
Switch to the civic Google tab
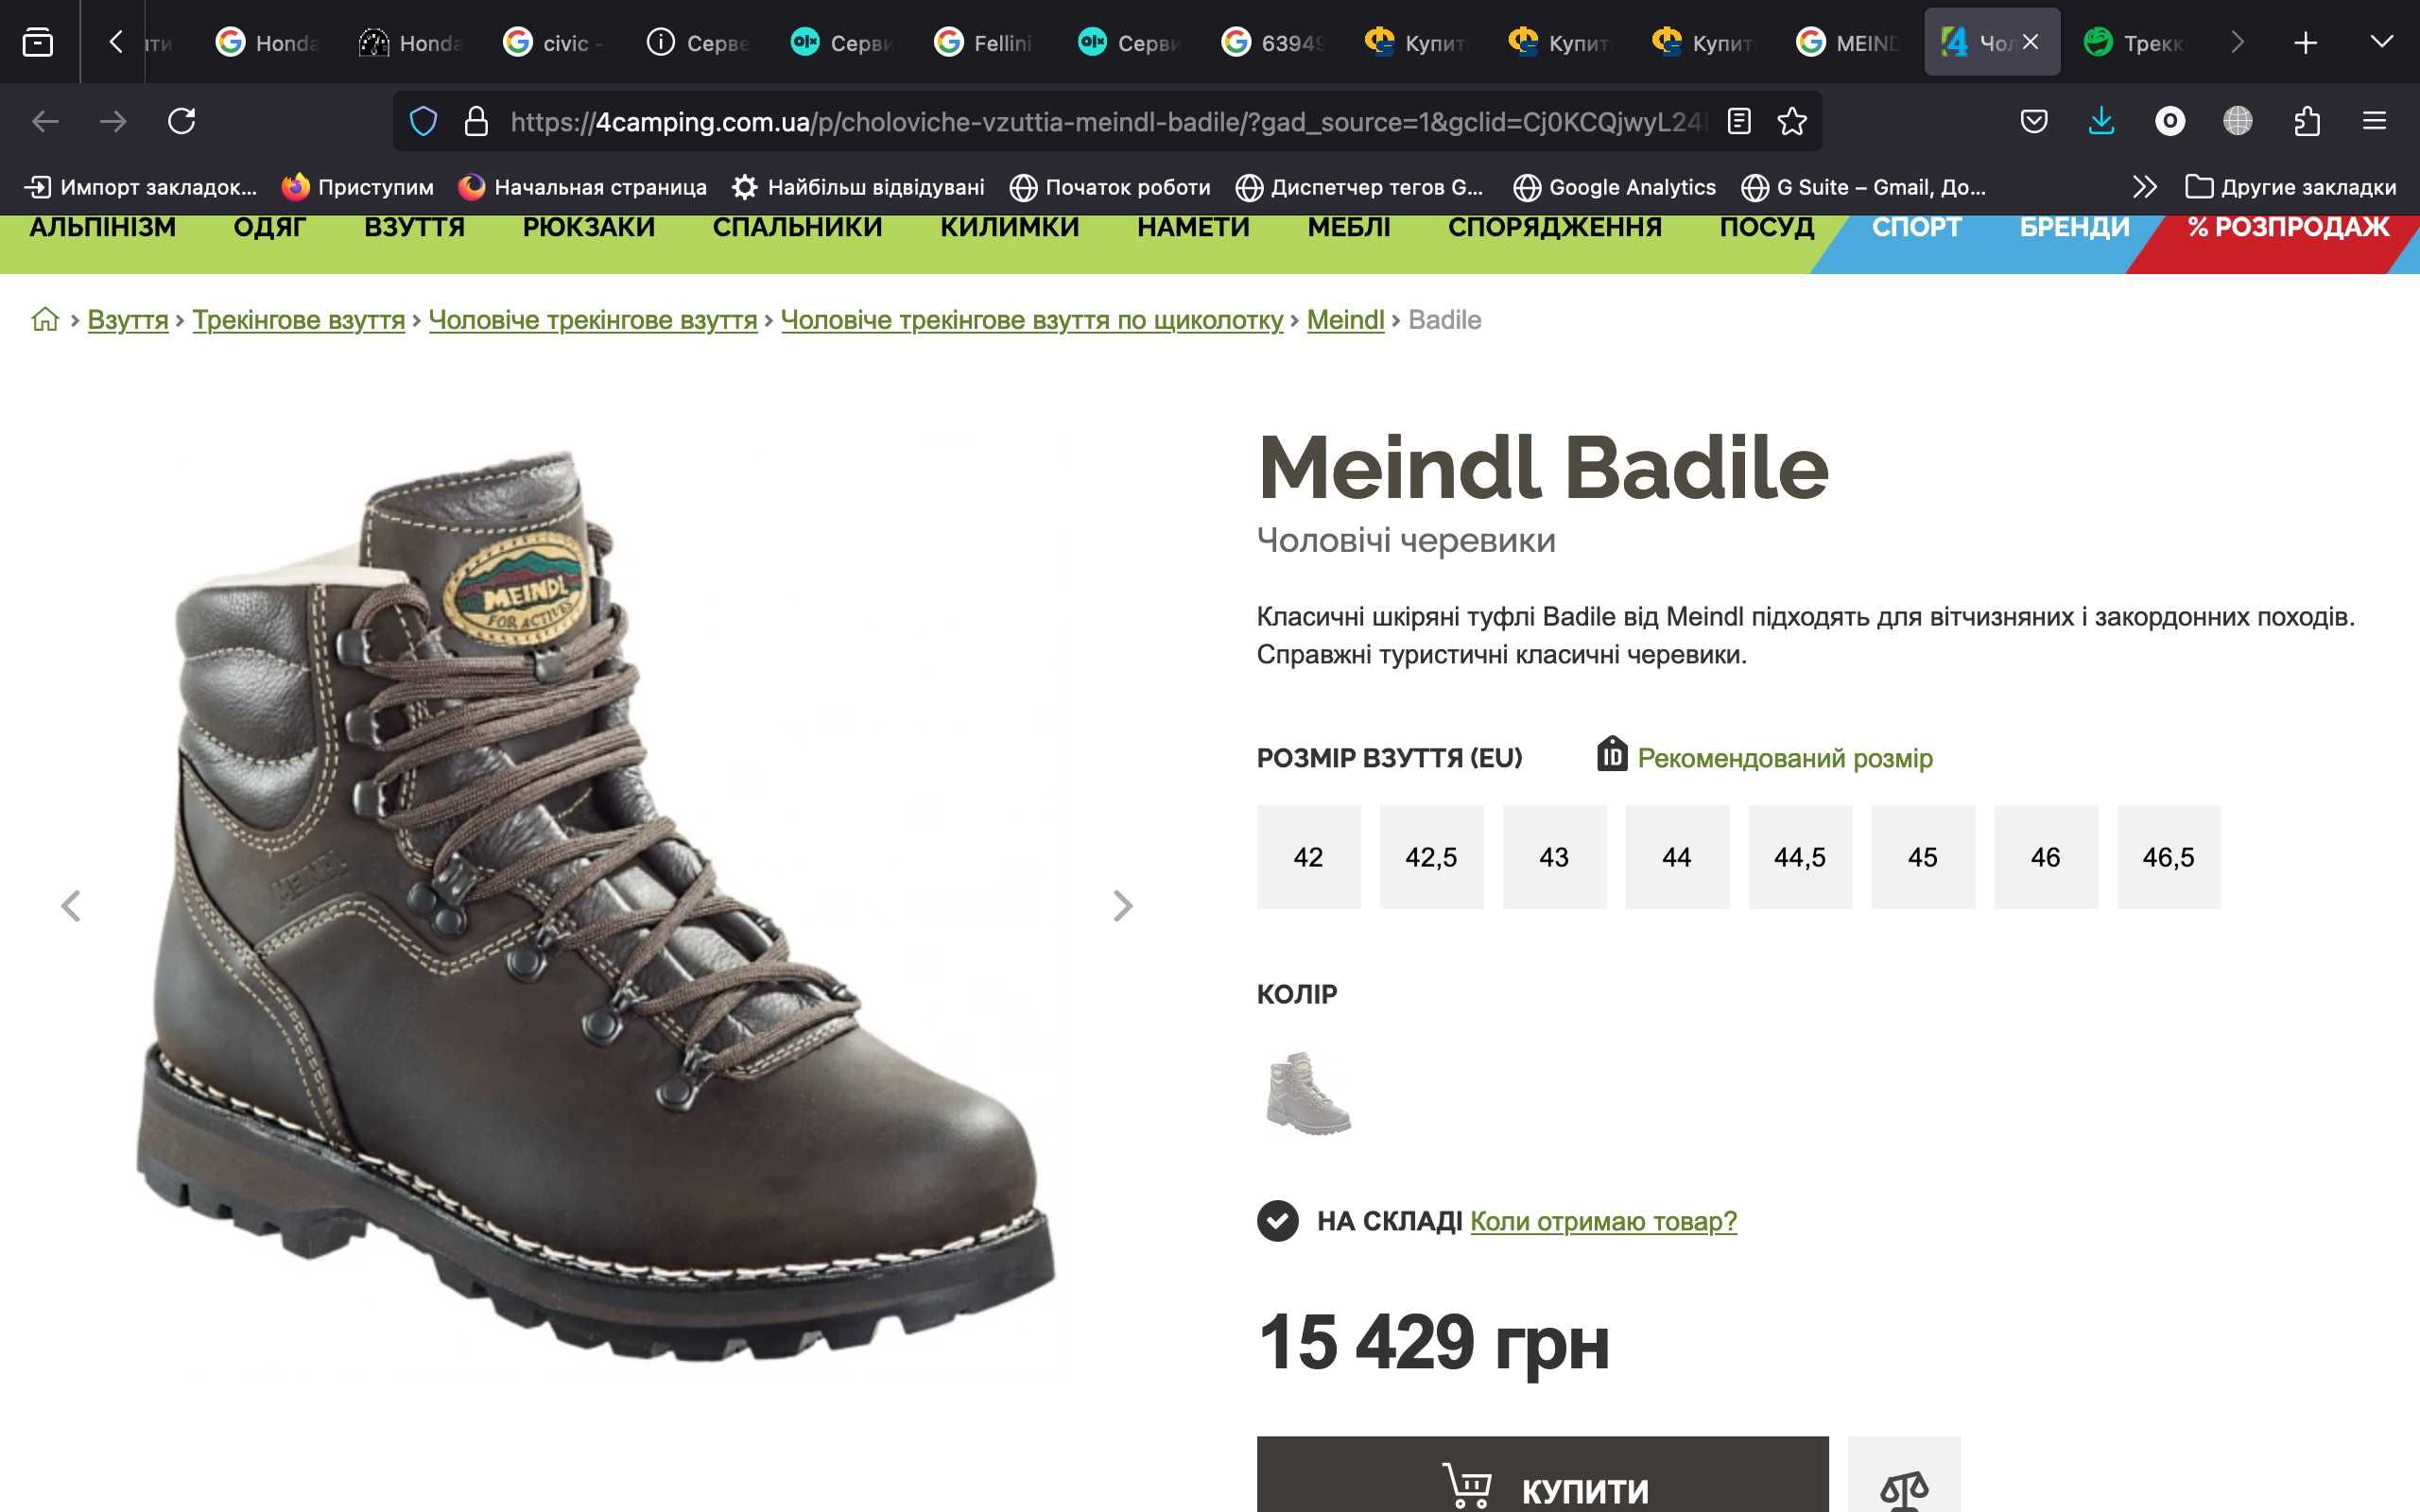553,42
